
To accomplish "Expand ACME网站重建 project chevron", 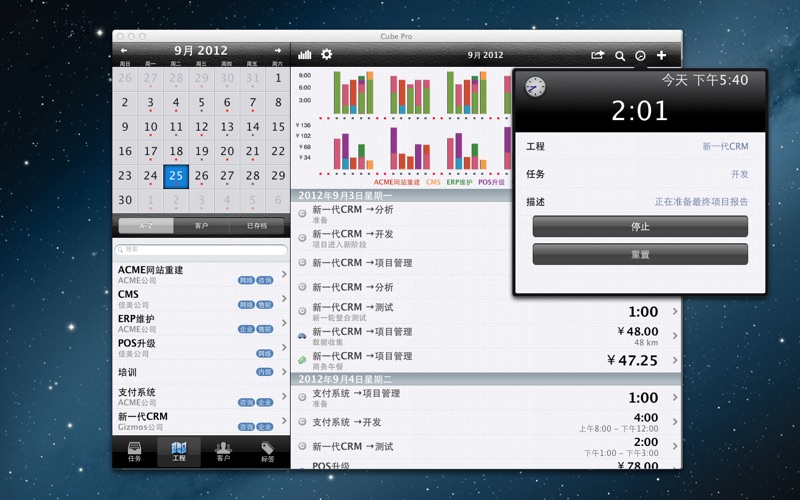I will click(x=284, y=274).
